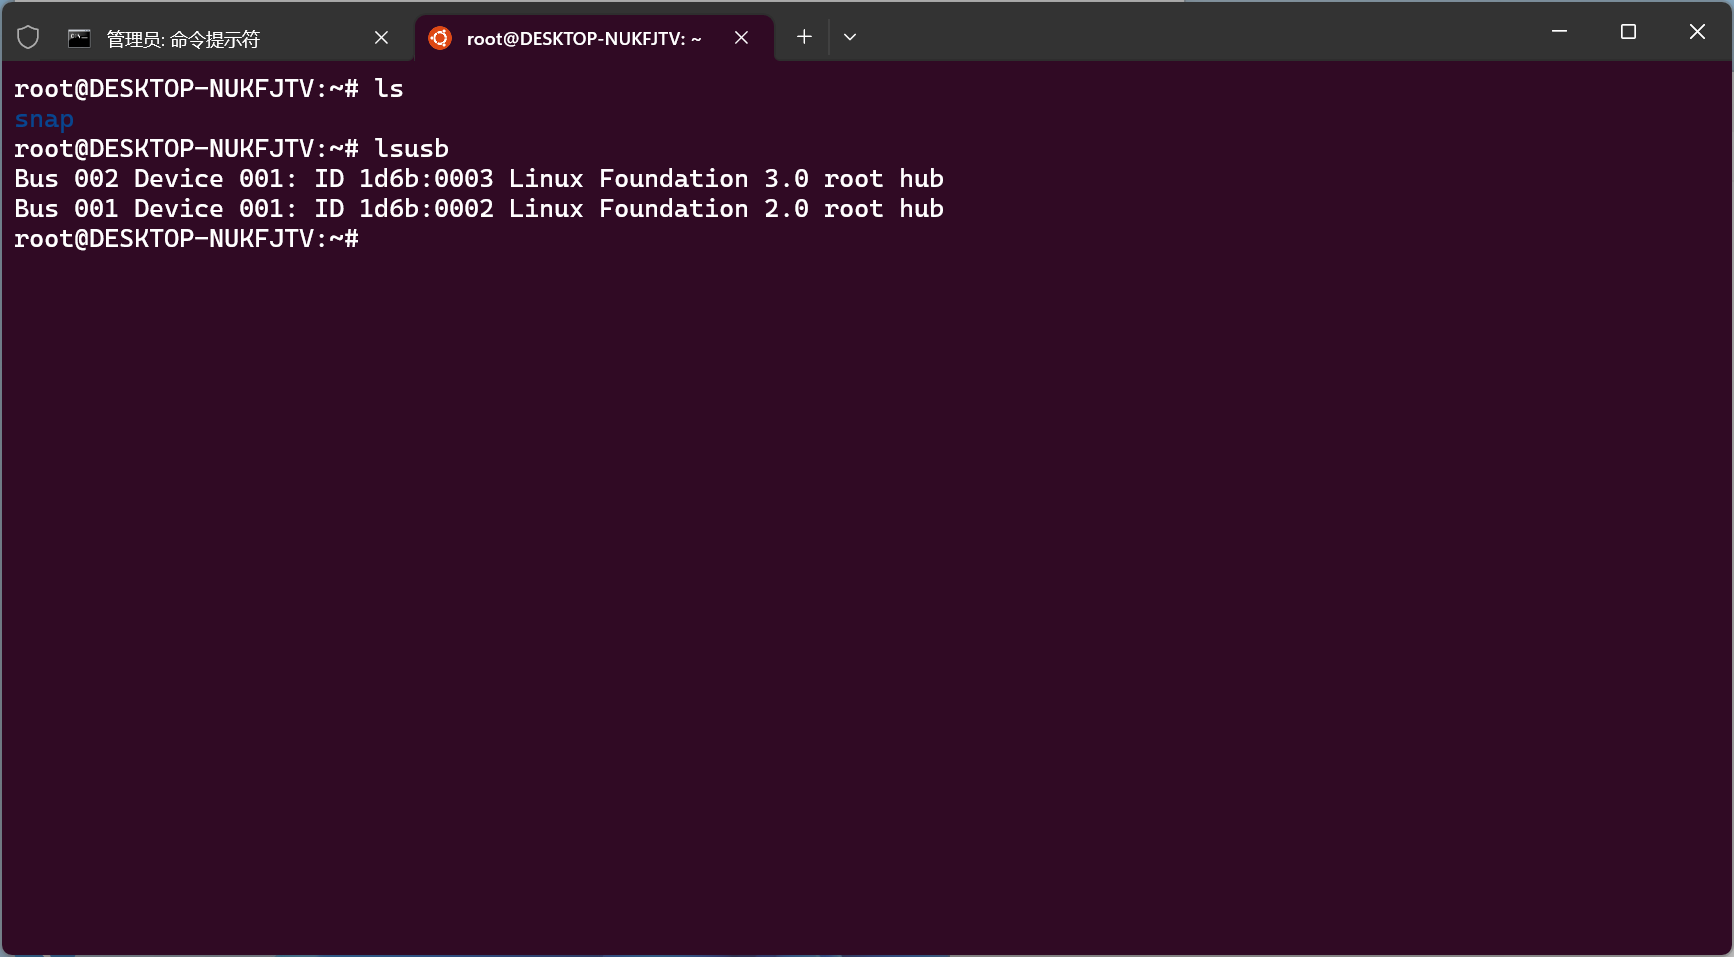Image resolution: width=1734 pixels, height=957 pixels.
Task: Click the Bus 001 device line in output
Action: point(478,208)
